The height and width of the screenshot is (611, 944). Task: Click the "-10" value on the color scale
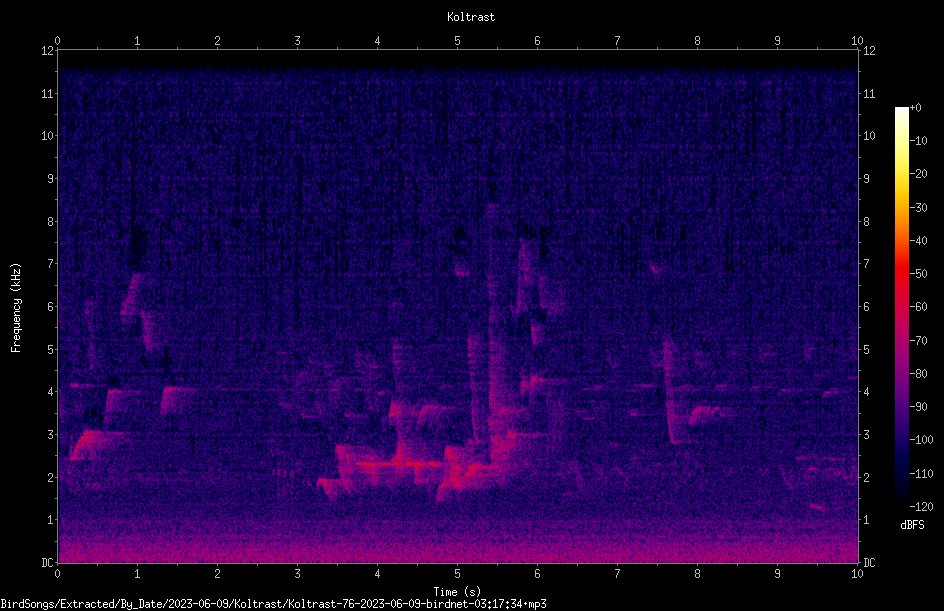click(918, 141)
